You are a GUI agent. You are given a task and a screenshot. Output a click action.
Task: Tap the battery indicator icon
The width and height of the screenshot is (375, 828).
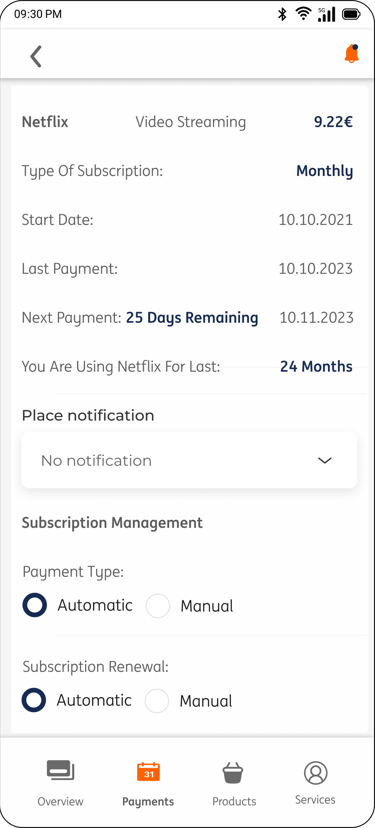[x=351, y=14]
